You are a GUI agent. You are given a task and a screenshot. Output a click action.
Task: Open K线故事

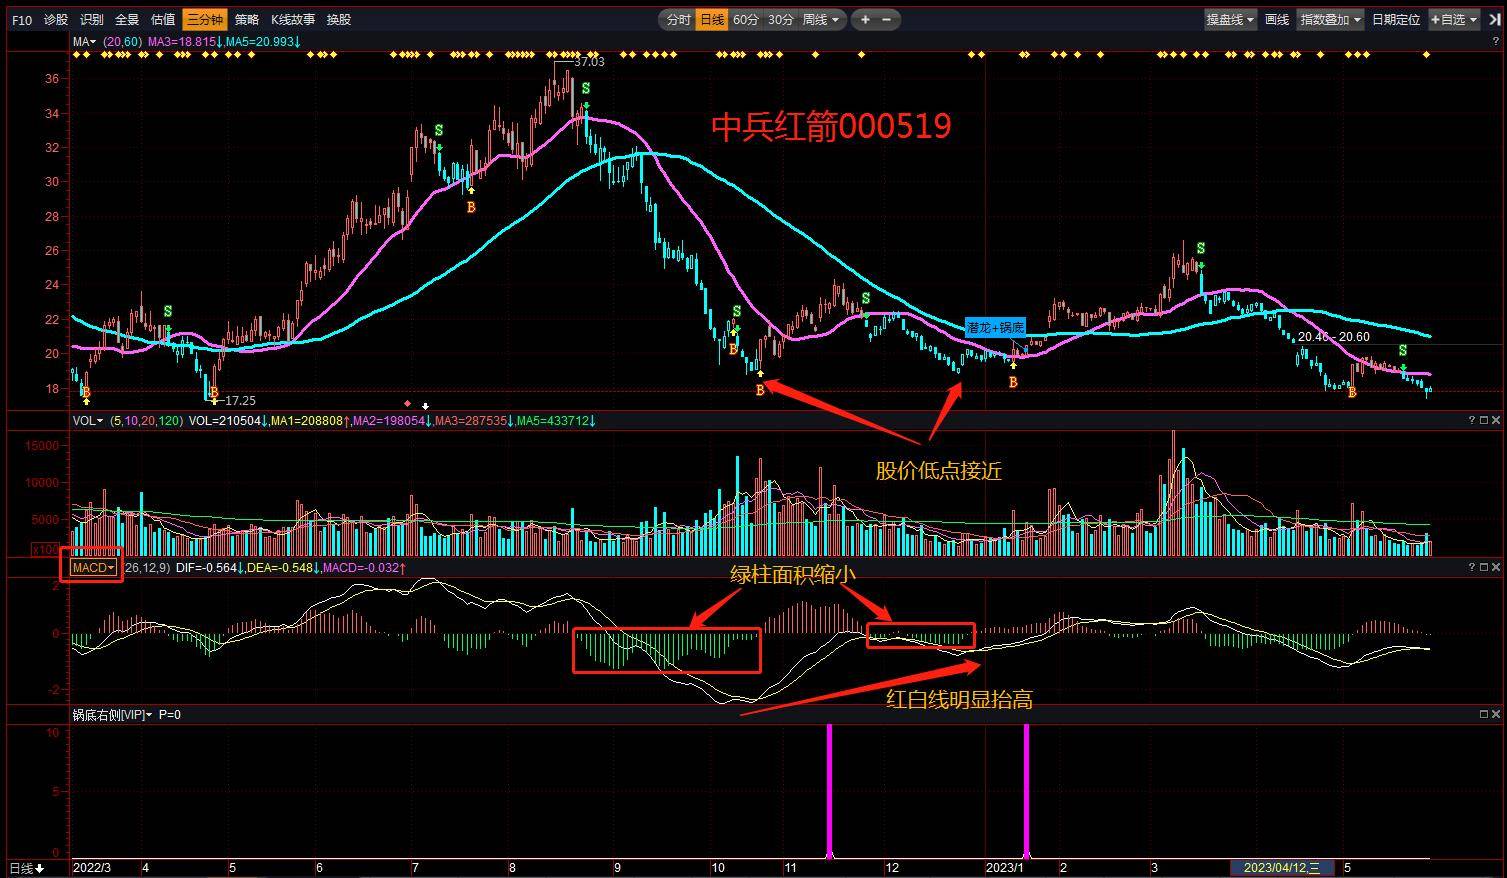click(x=293, y=19)
